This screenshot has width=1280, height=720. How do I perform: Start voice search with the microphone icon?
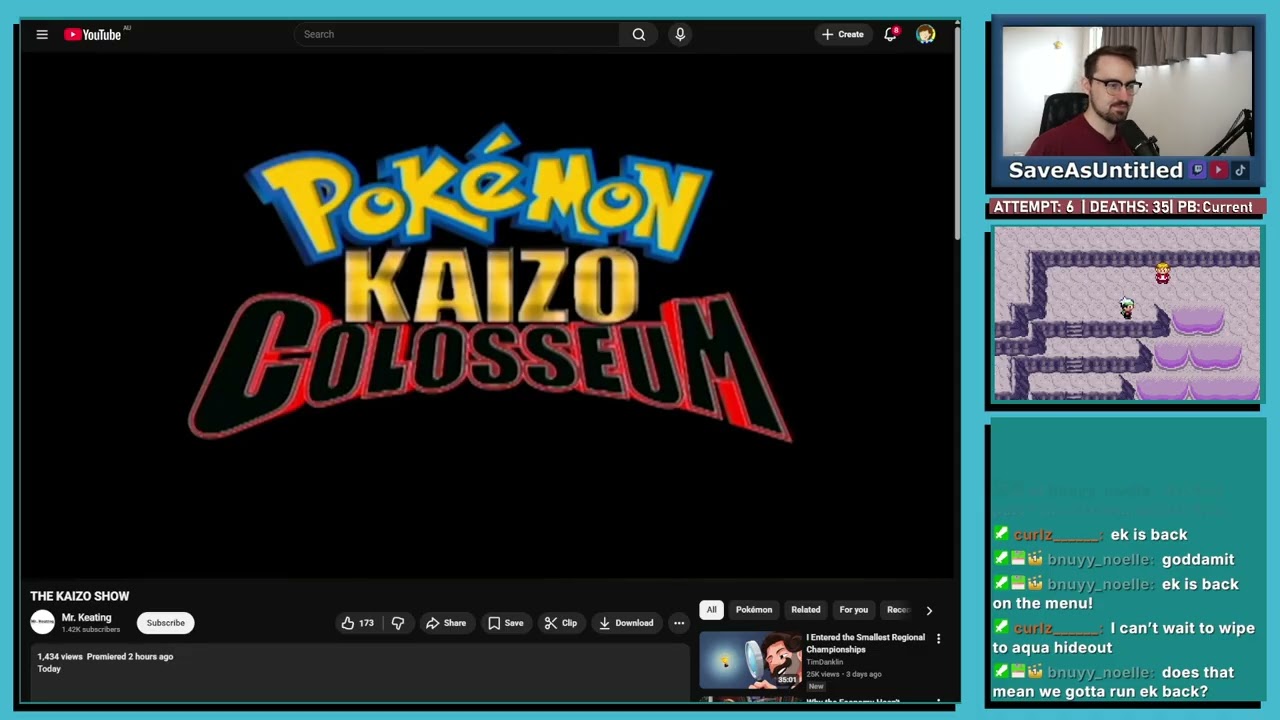pos(680,34)
